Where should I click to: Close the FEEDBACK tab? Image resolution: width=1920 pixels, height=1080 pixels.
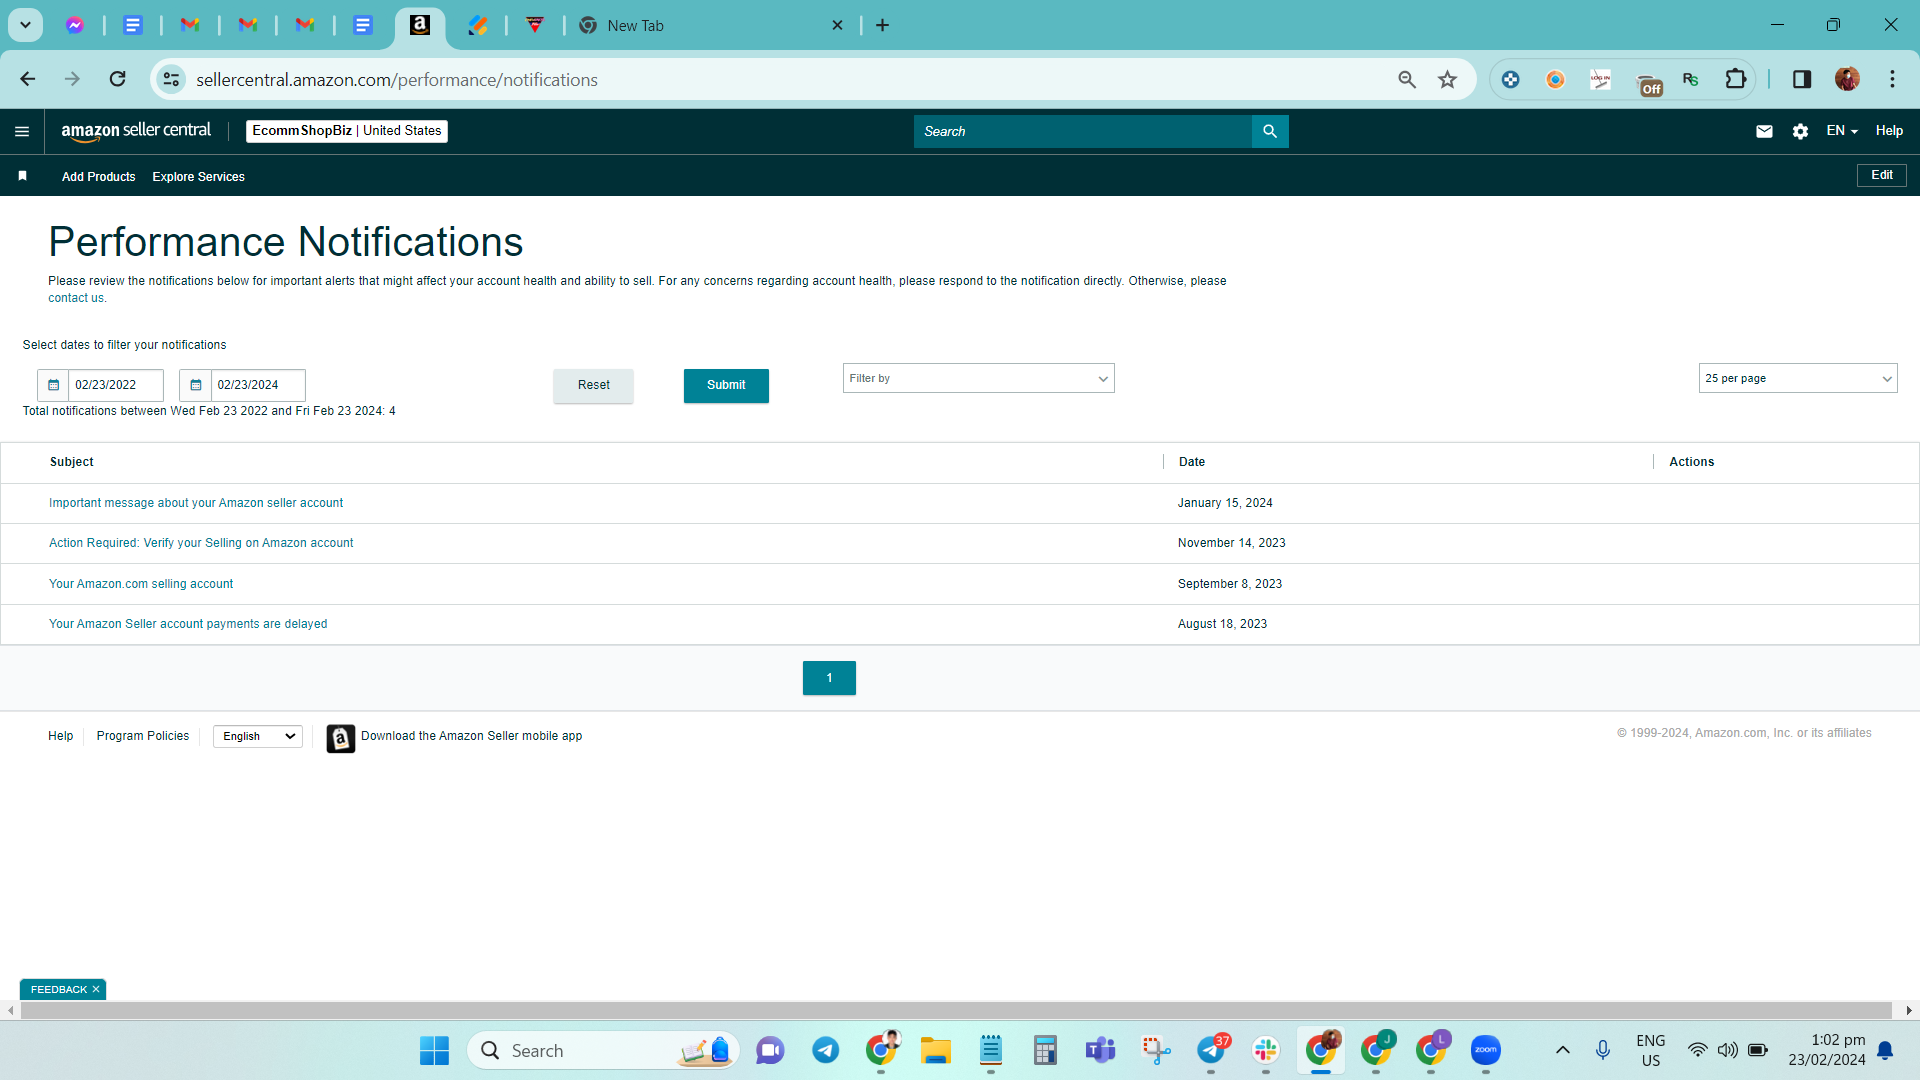pyautogui.click(x=96, y=989)
